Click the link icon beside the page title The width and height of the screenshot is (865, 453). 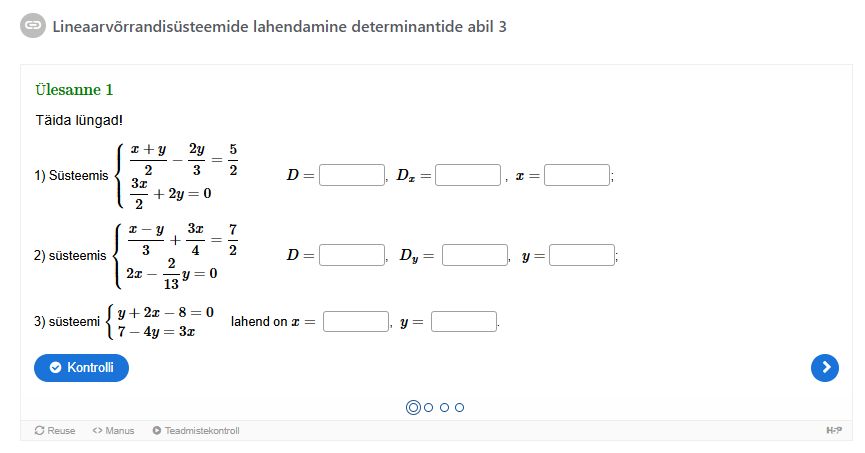click(33, 26)
